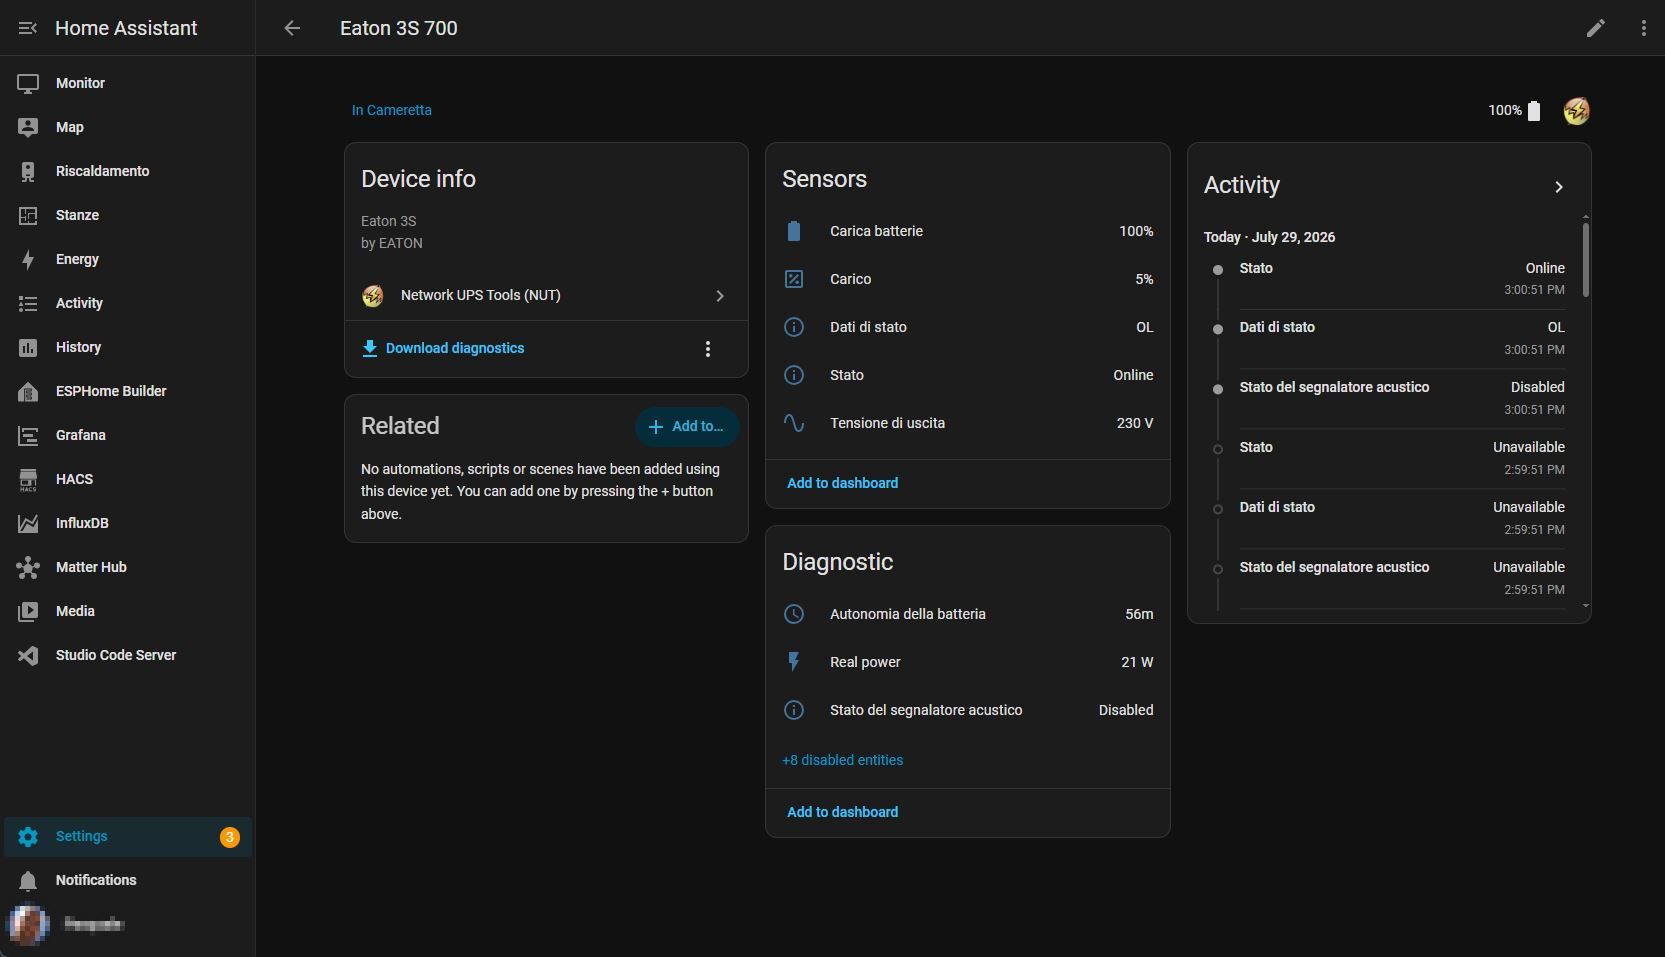The height and width of the screenshot is (957, 1665).
Task: Open the Energy dashboard
Action: pyautogui.click(x=128, y=259)
